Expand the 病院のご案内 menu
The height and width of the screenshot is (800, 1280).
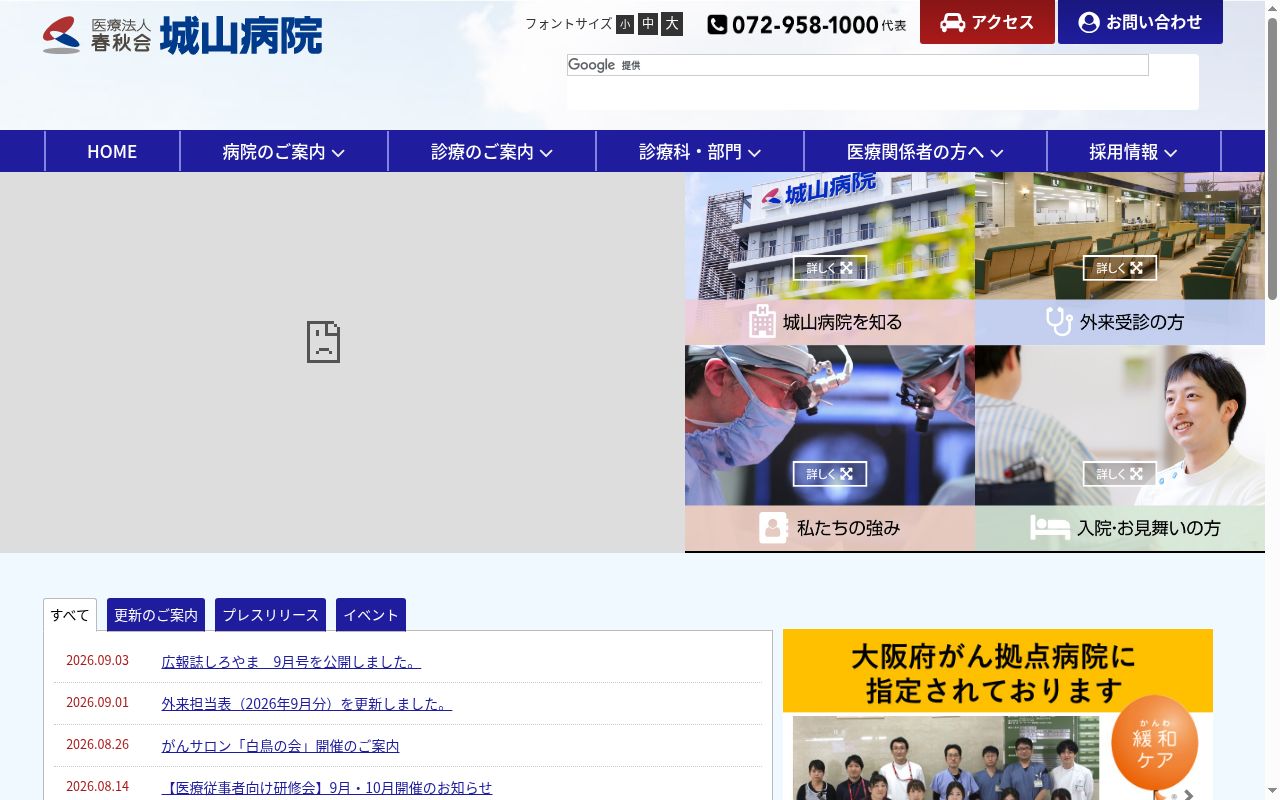[x=284, y=151]
